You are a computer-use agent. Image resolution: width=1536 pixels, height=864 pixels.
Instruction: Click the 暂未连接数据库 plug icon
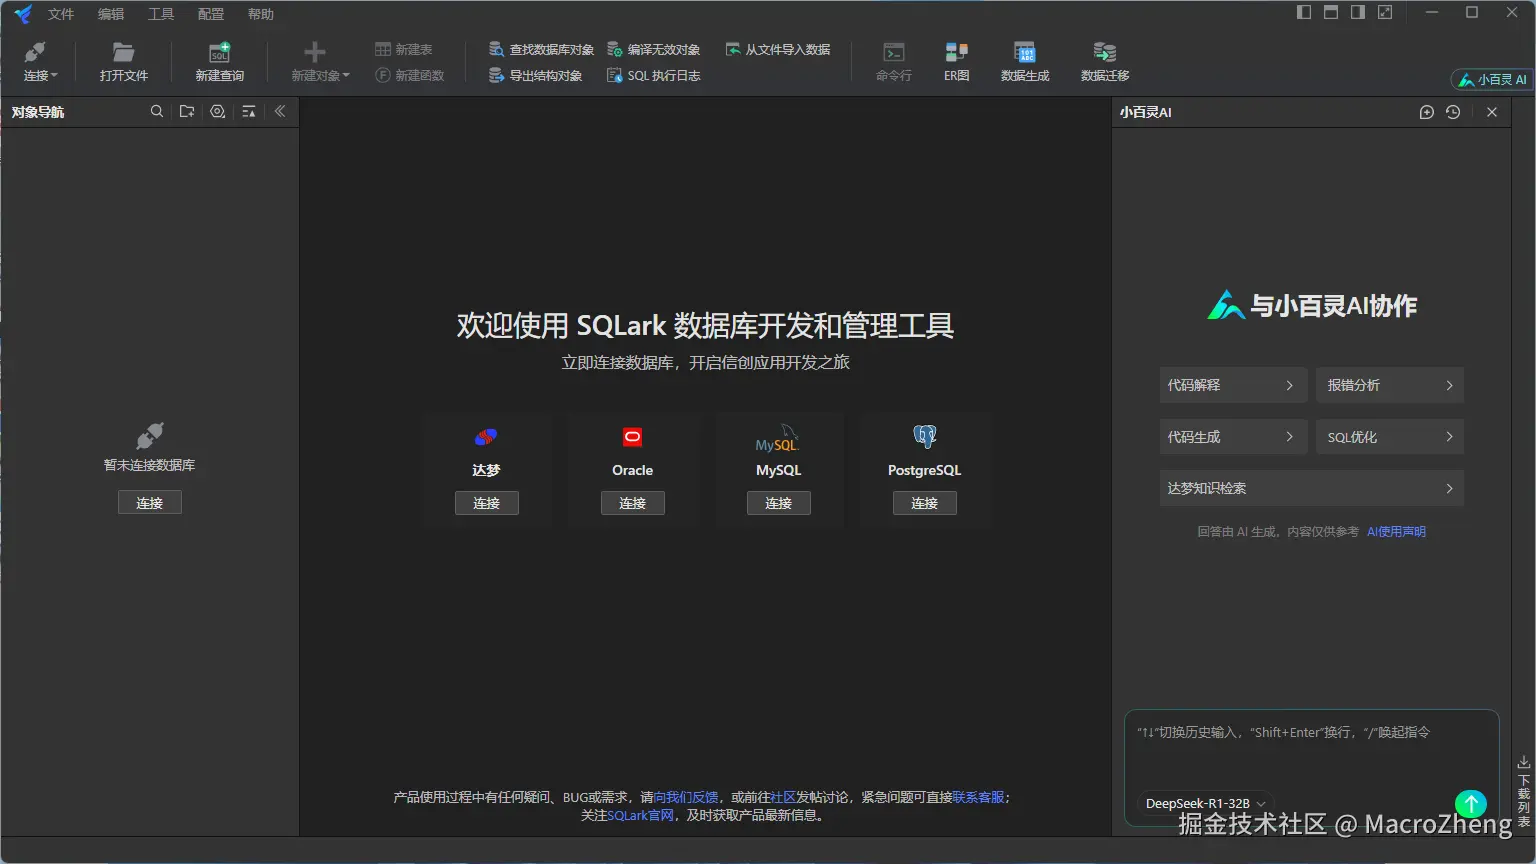tap(150, 435)
